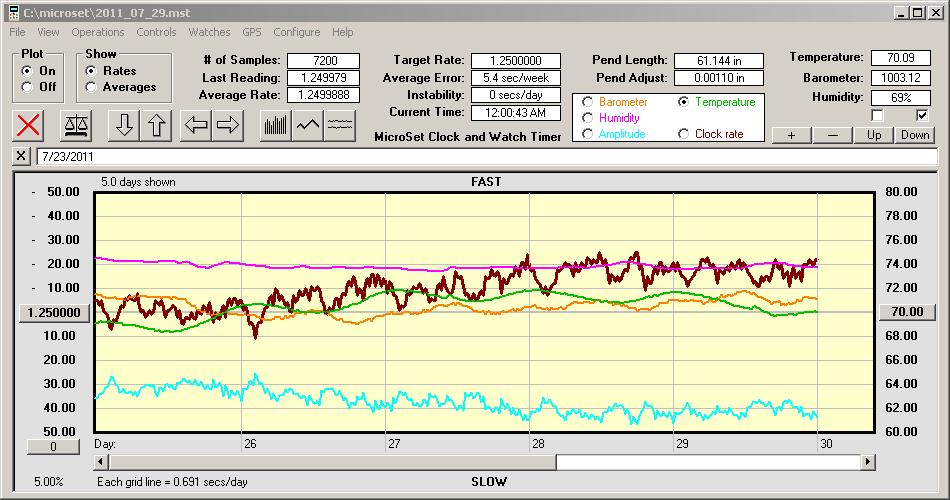Viewport: 950px width, 500px height.
Task: Click the Up button
Action: 874,135
